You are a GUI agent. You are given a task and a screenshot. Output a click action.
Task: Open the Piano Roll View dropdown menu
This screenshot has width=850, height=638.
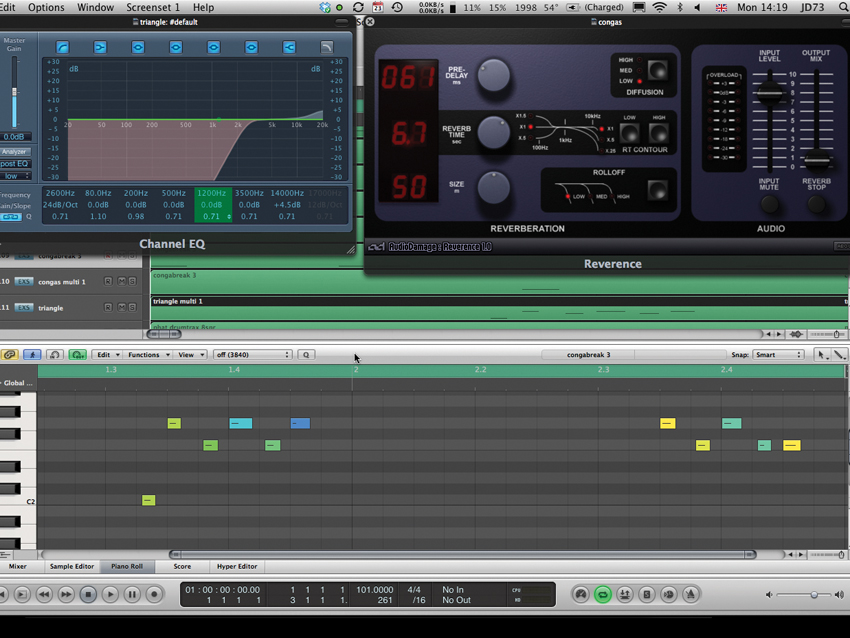(x=191, y=355)
